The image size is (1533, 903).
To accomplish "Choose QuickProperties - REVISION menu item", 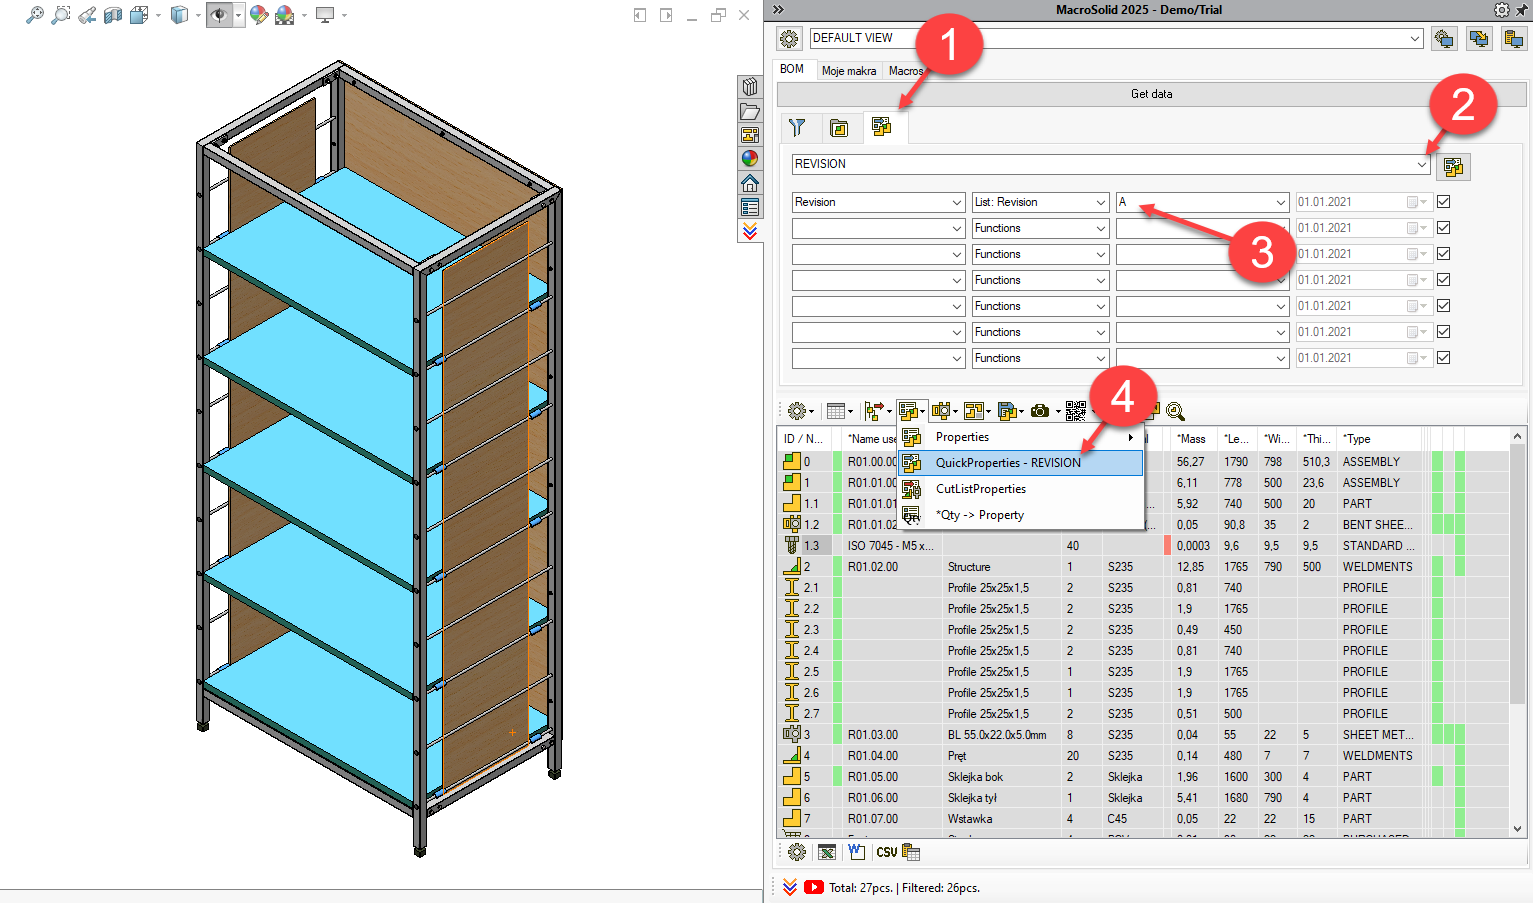I will click(1021, 463).
